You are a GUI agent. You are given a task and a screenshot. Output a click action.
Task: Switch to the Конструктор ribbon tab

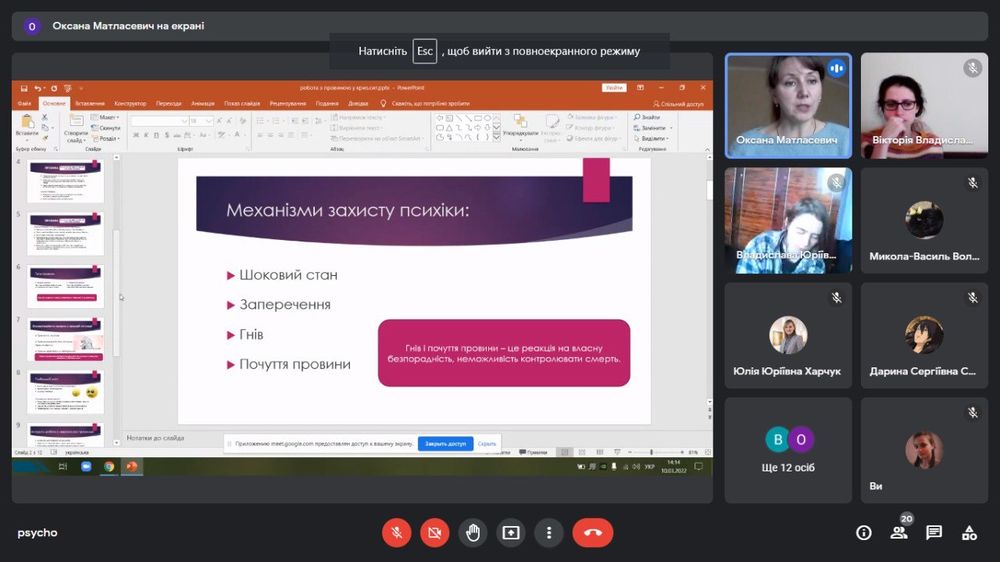(130, 103)
